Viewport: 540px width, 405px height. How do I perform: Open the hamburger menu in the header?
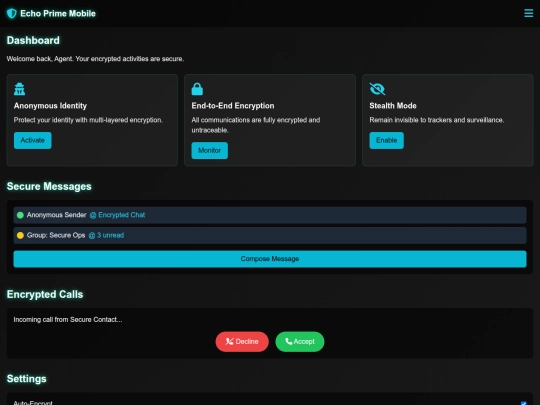[528, 13]
